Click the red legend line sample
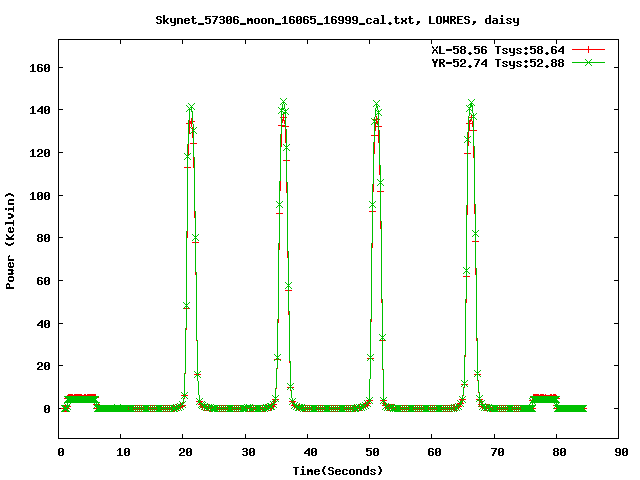This screenshot has width=640, height=480. point(588,50)
